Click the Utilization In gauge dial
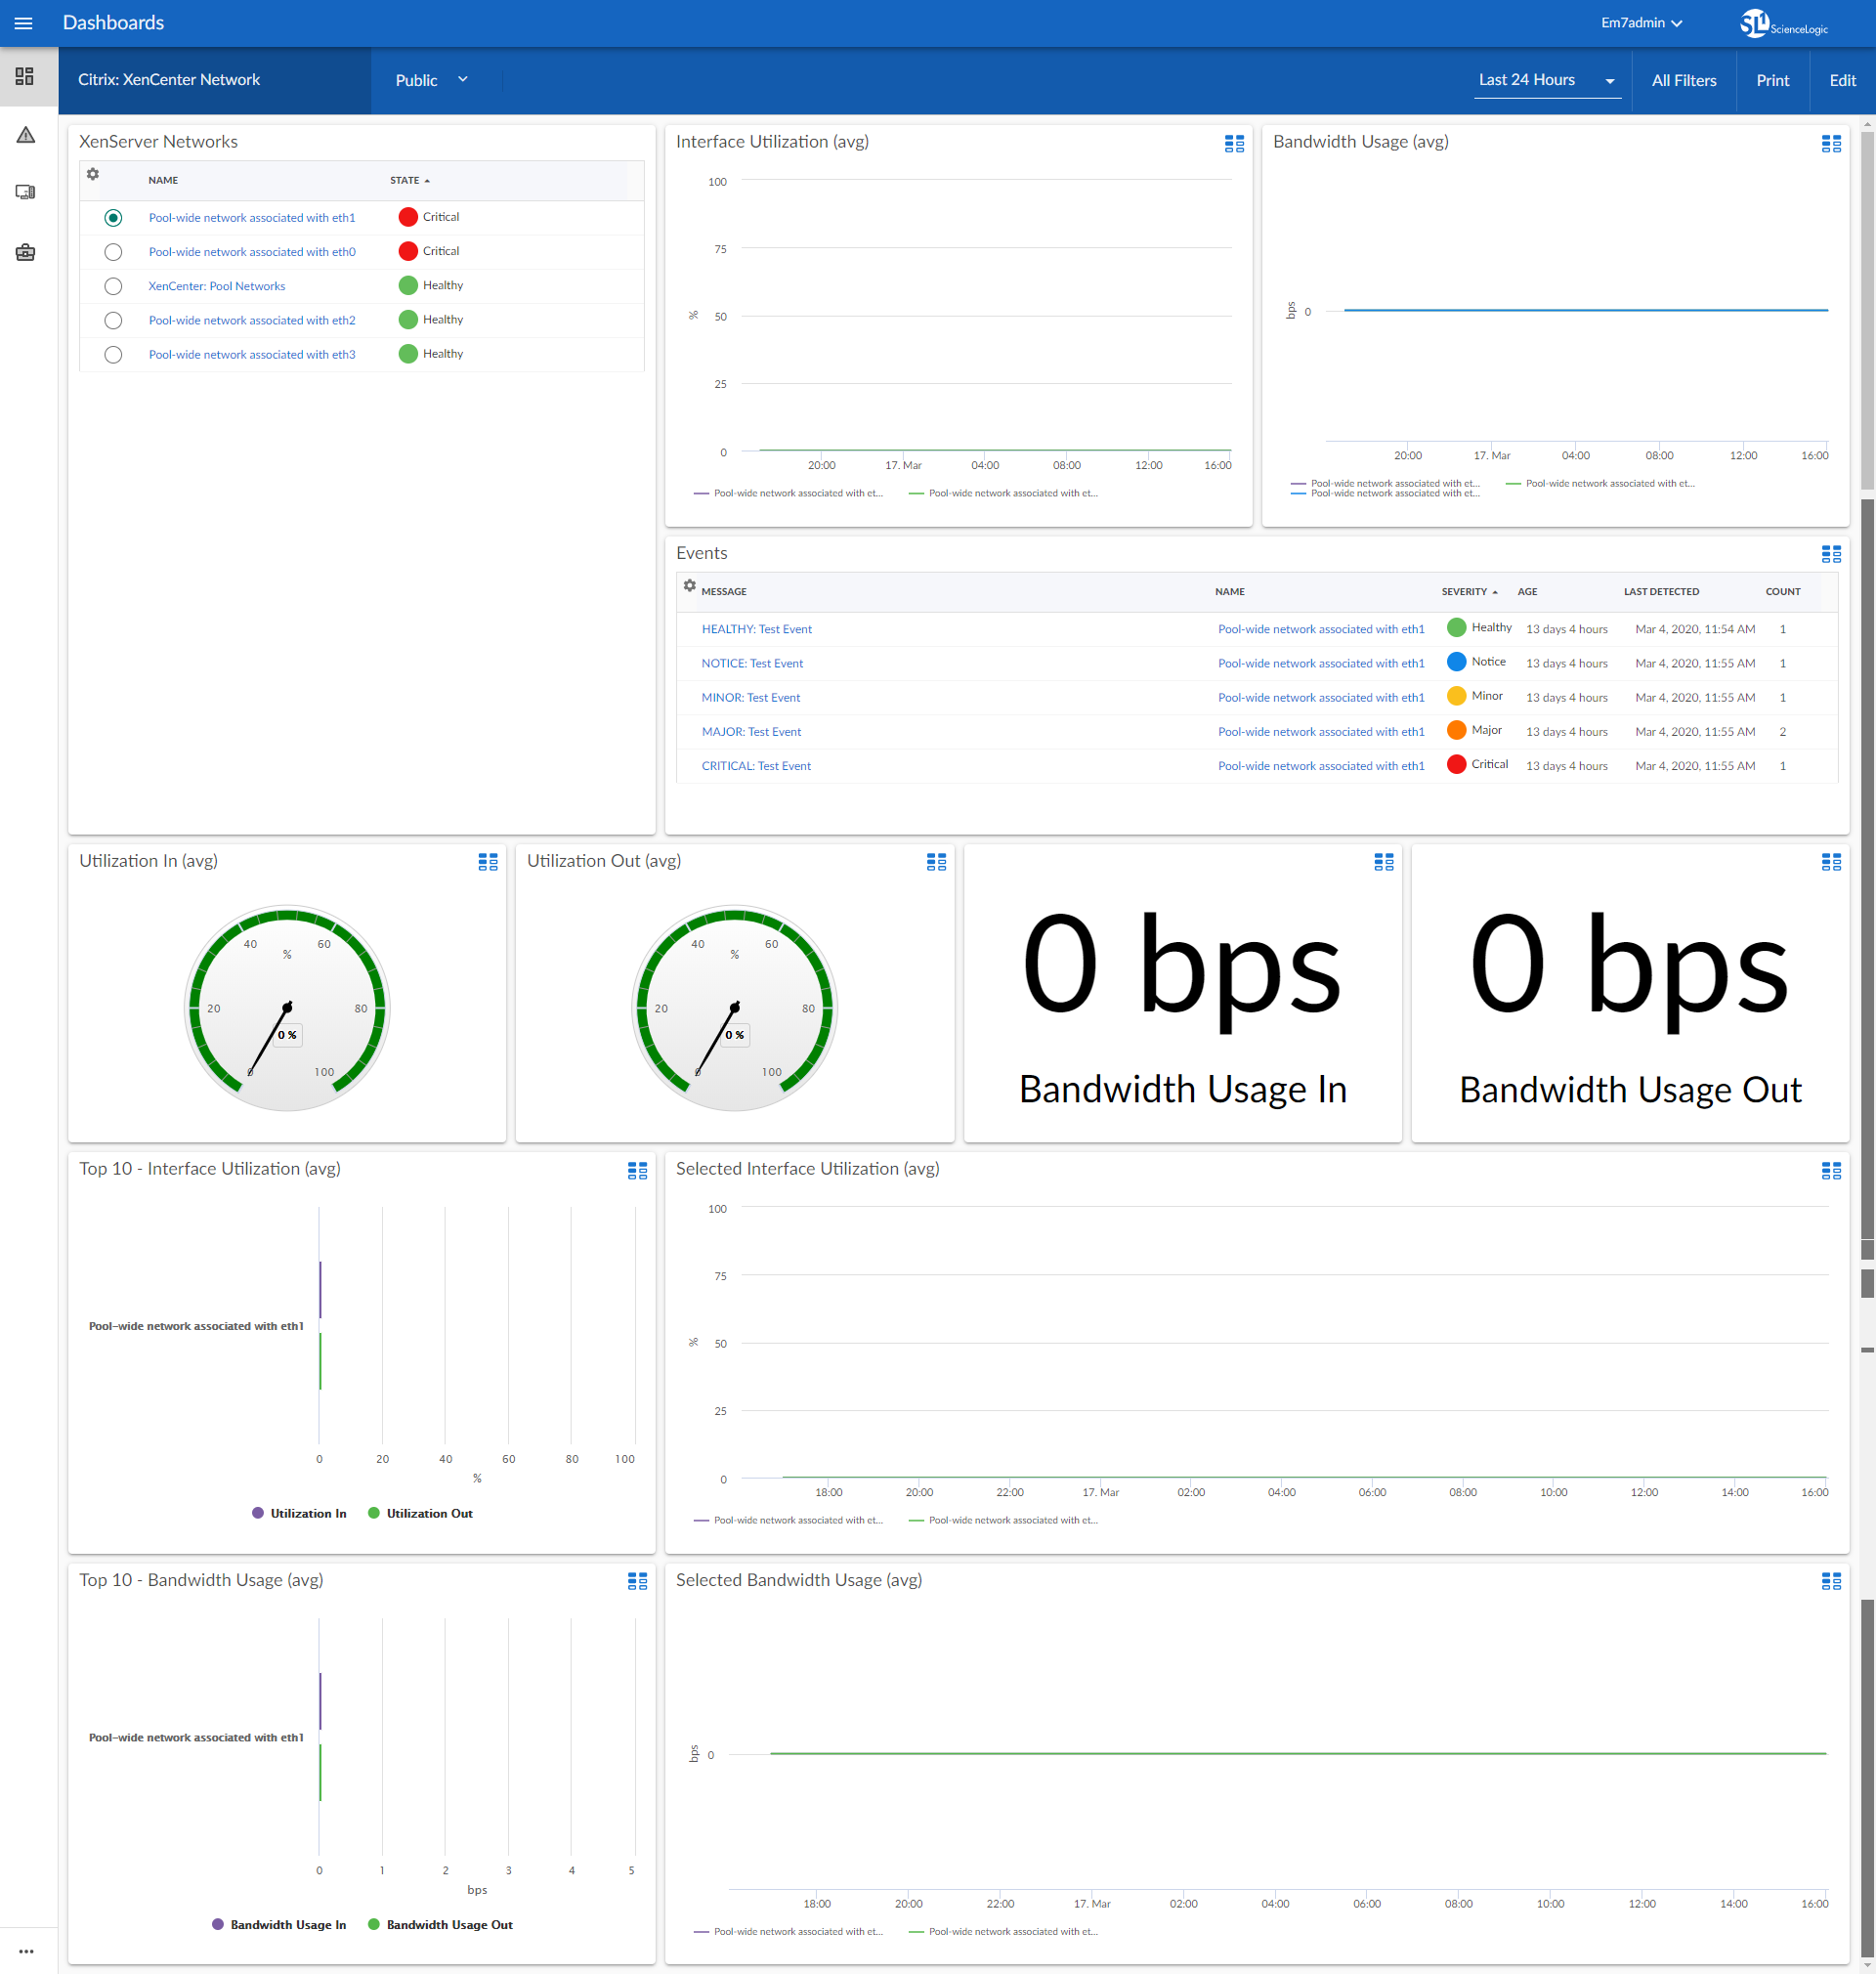 (x=287, y=1008)
